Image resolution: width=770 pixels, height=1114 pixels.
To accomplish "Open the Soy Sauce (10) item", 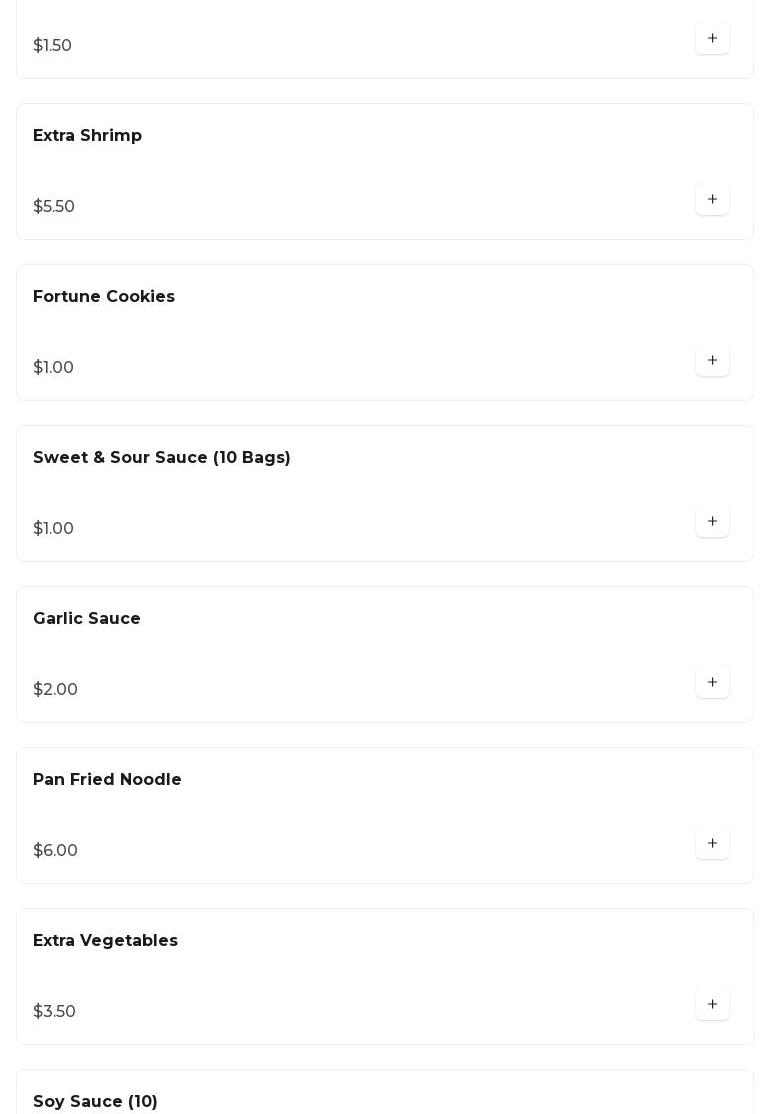I will [95, 1101].
